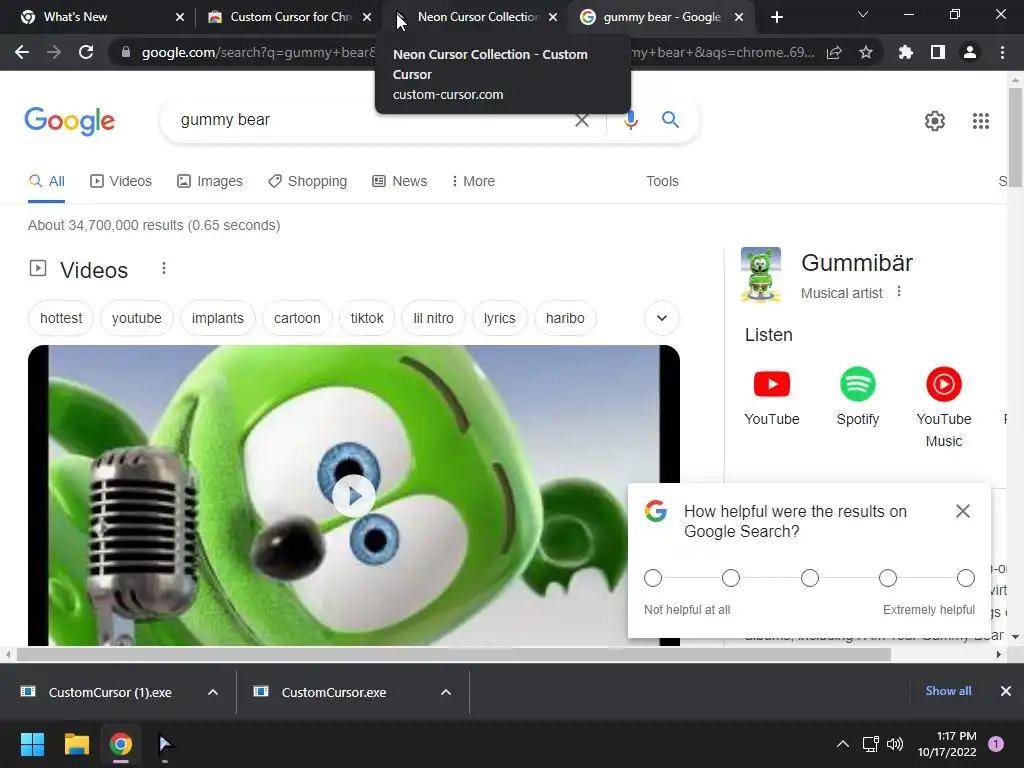Open YouTube under Listen

(772, 397)
